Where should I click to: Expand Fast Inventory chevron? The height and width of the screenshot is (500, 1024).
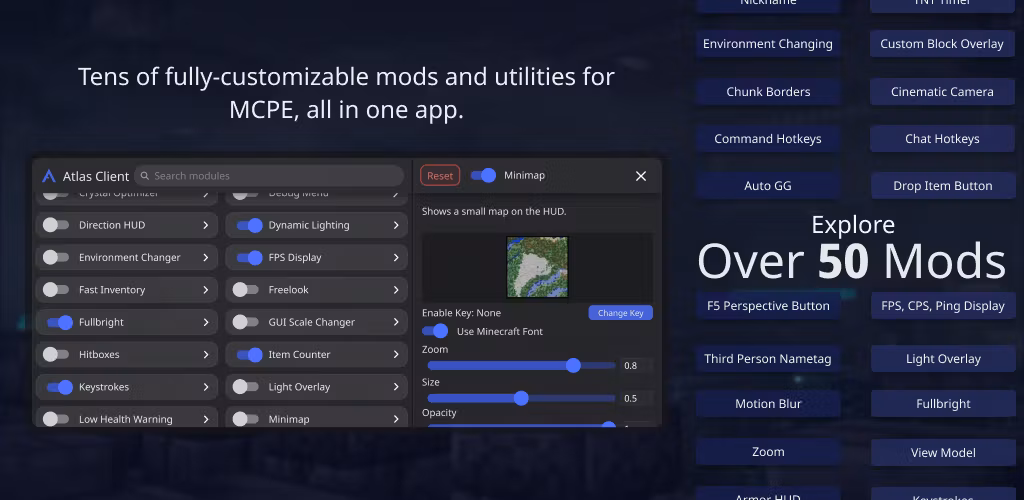(x=206, y=290)
